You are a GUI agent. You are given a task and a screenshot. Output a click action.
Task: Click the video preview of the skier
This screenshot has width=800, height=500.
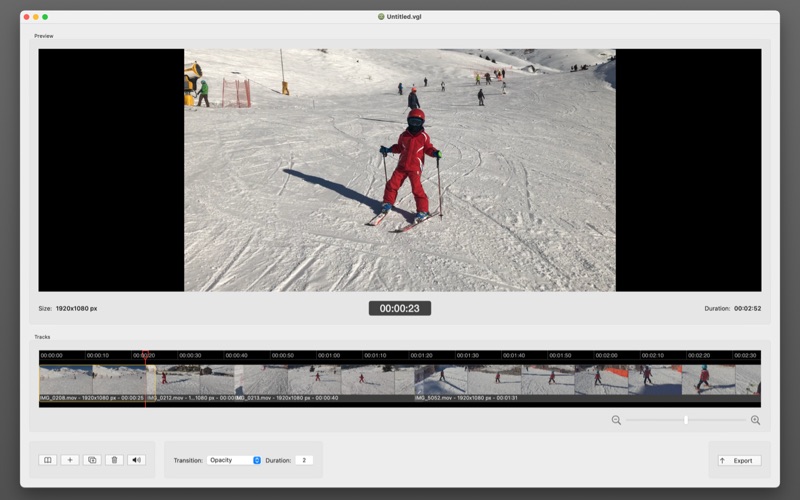(400, 170)
